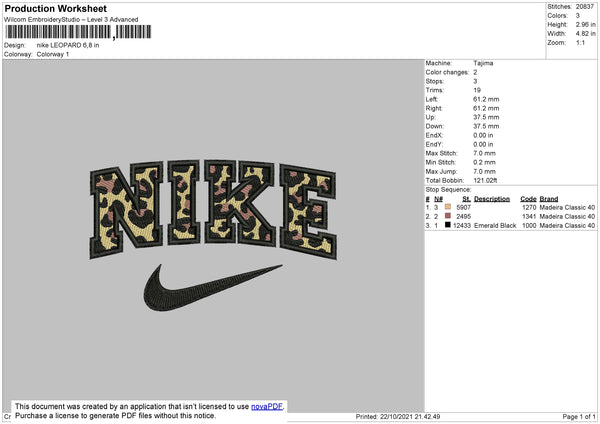Click the black color swatch in row 3
The image size is (600, 424).
coord(448,225)
